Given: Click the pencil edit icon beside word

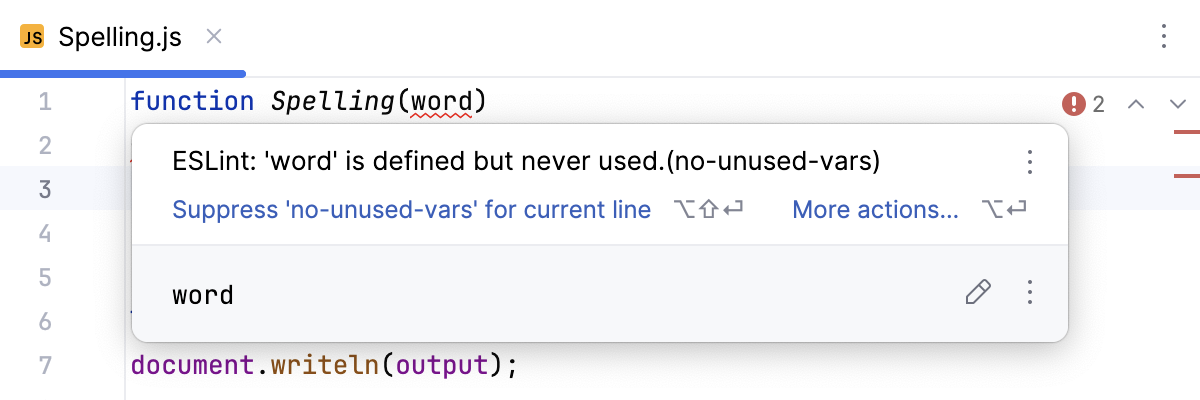Looking at the screenshot, I should click(x=977, y=292).
